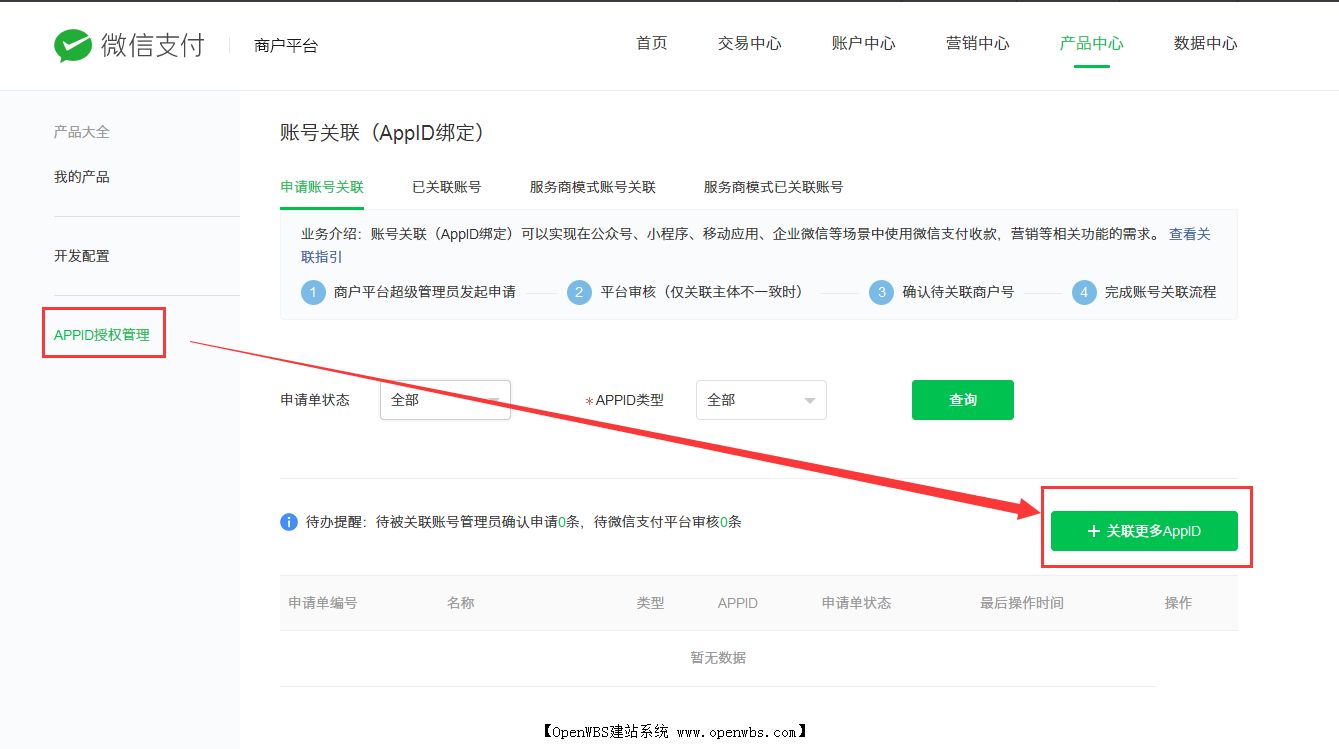Open the 数据中心 menu item
Image resolution: width=1339 pixels, height=749 pixels.
click(x=1204, y=43)
